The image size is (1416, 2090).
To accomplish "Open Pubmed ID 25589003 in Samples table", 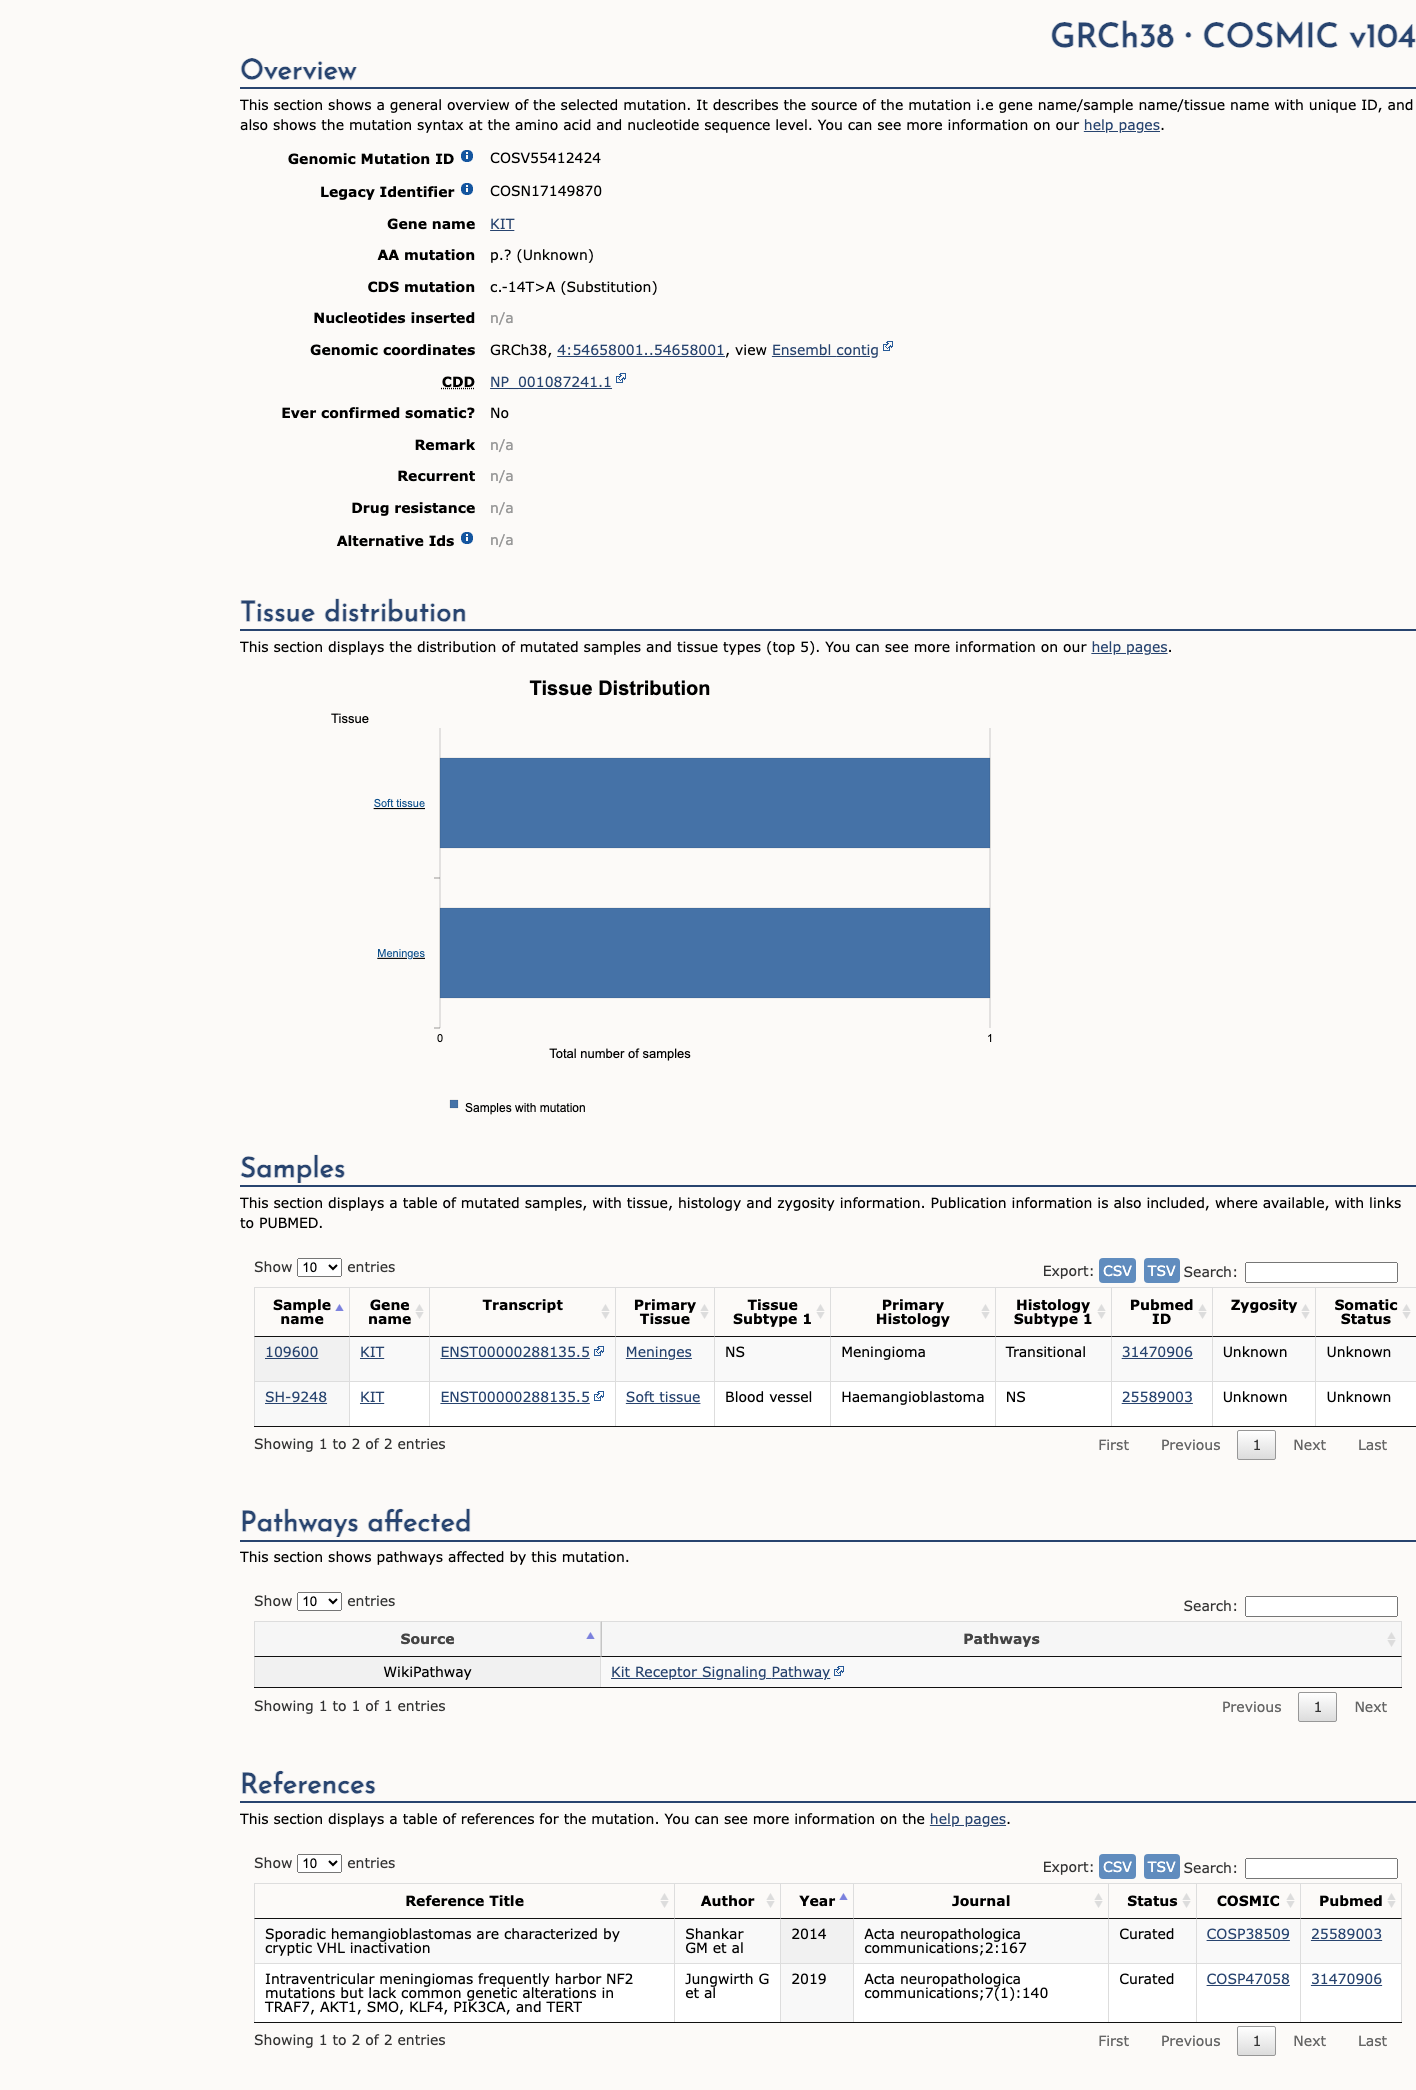I will (1157, 1397).
